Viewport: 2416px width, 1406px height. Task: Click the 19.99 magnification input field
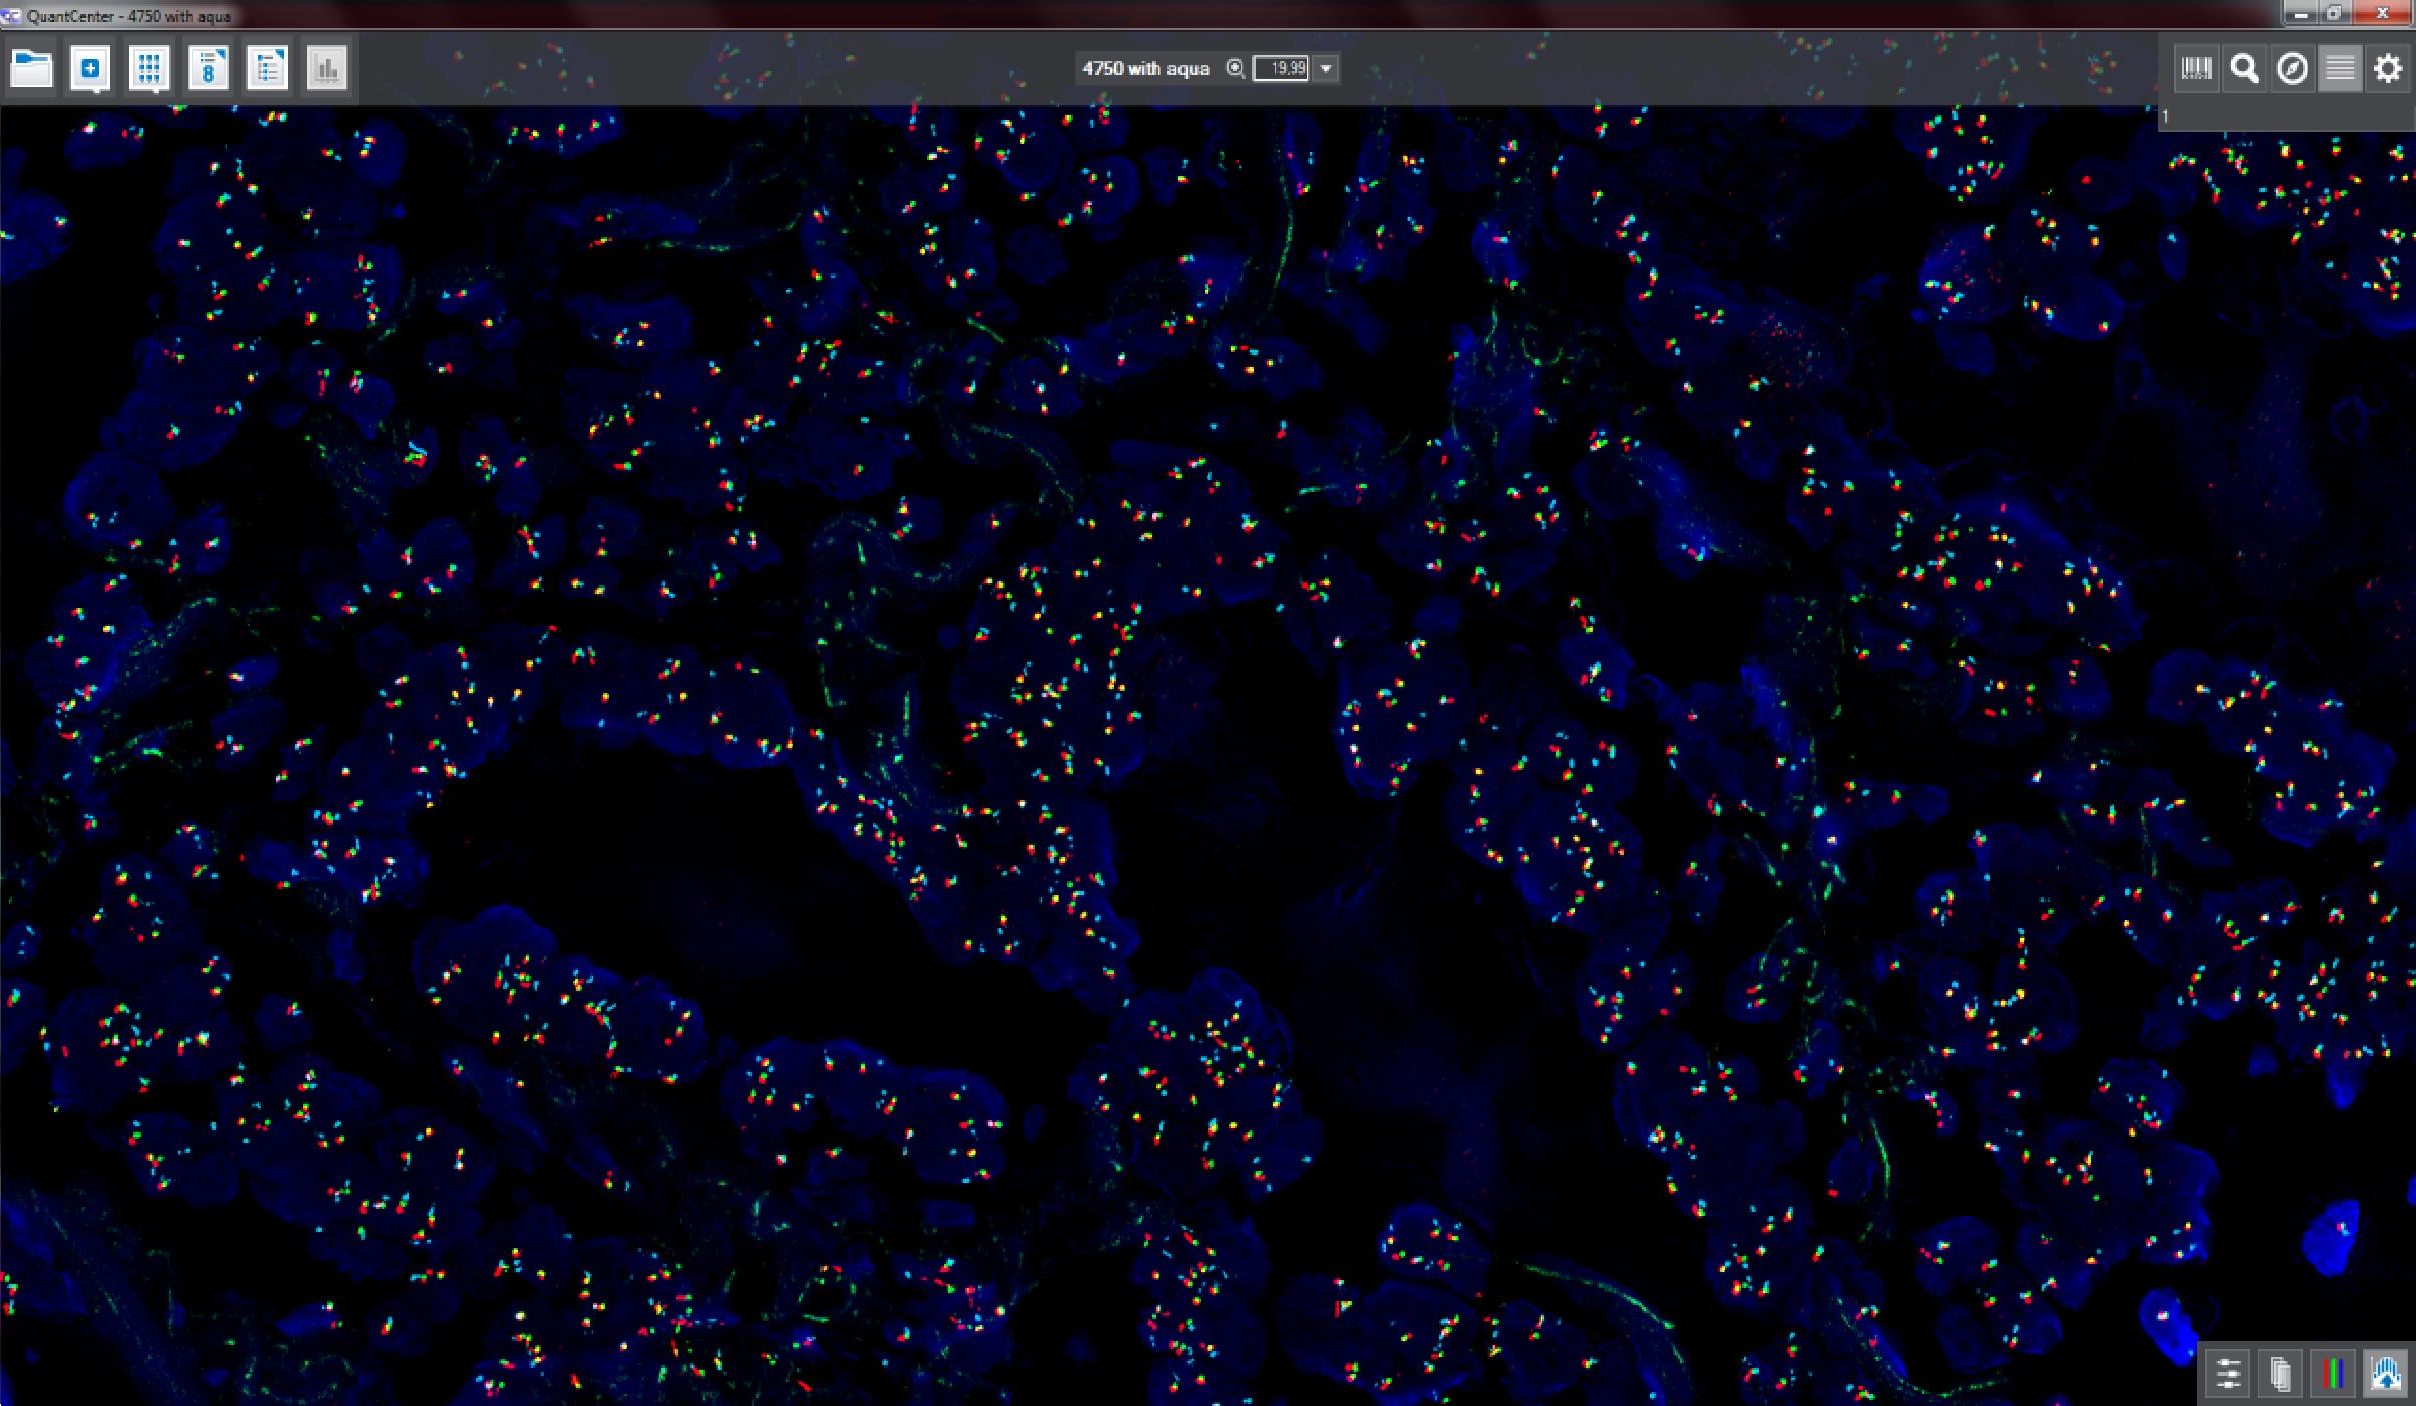1281,69
